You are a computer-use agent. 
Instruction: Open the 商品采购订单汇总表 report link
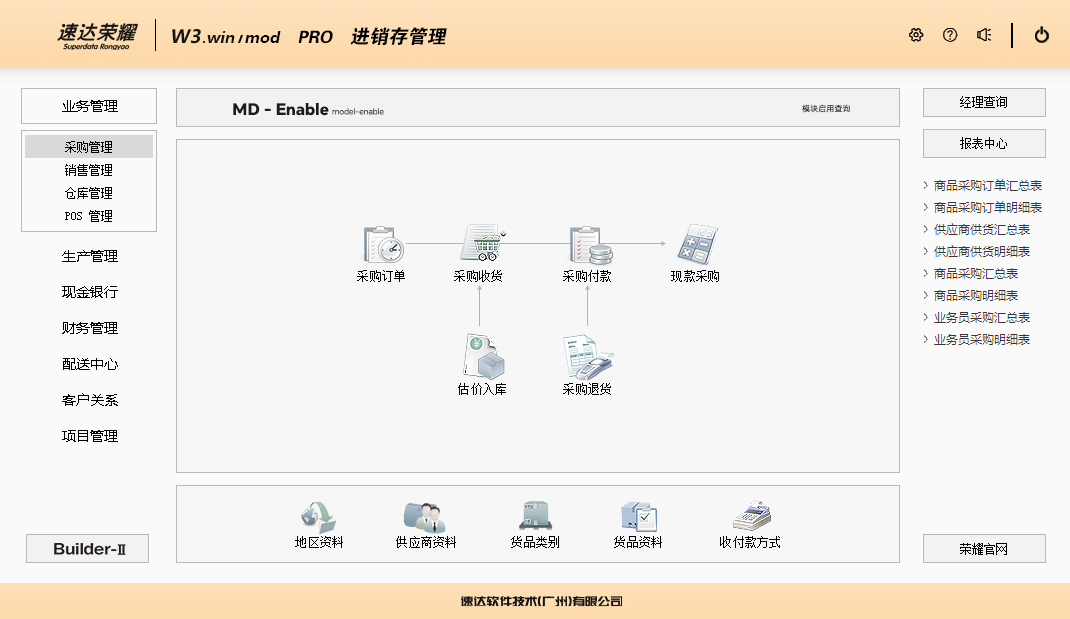987,185
